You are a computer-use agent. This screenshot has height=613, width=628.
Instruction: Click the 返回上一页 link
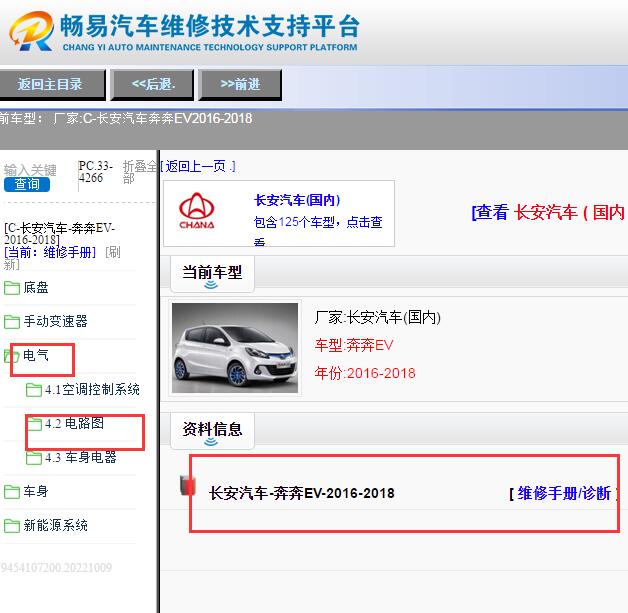pos(198,167)
